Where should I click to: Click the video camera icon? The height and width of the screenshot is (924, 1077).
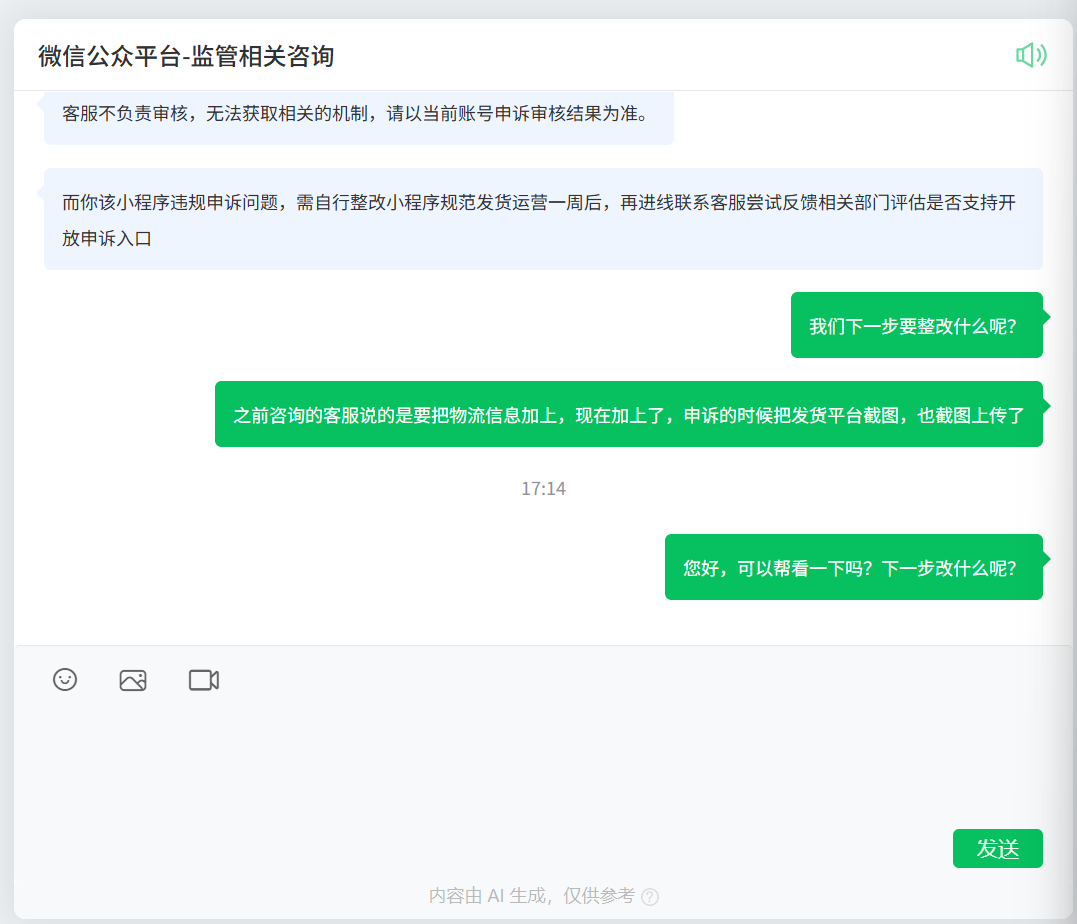click(x=204, y=680)
